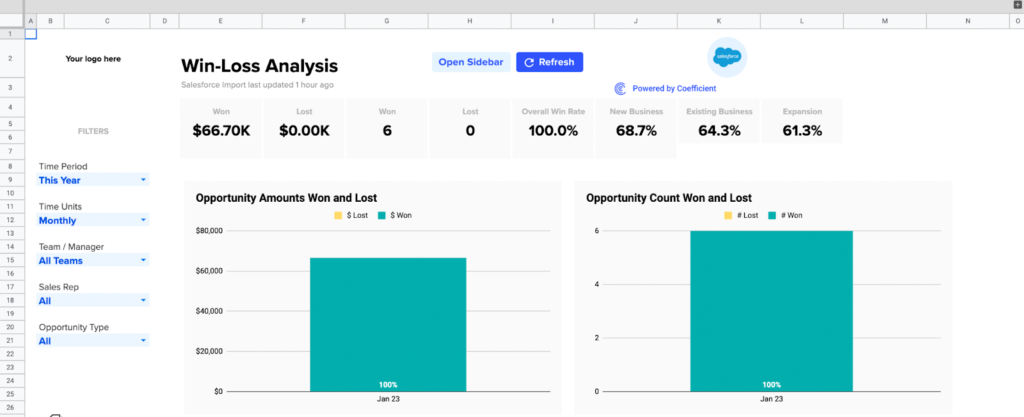1024x417 pixels.
Task: Click the Salesforce cloud logo
Action: tap(726, 58)
